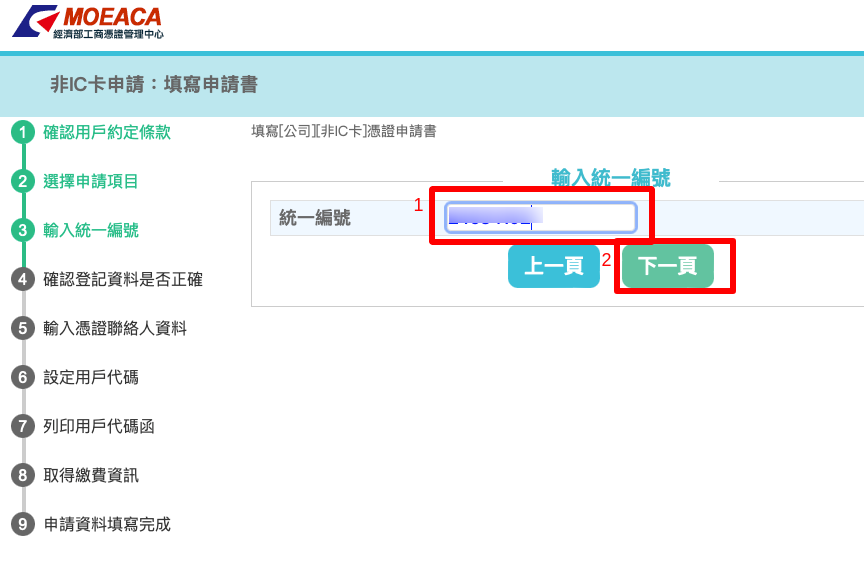The image size is (864, 567).
Task: Select step 6 number circle
Action: click(23, 377)
